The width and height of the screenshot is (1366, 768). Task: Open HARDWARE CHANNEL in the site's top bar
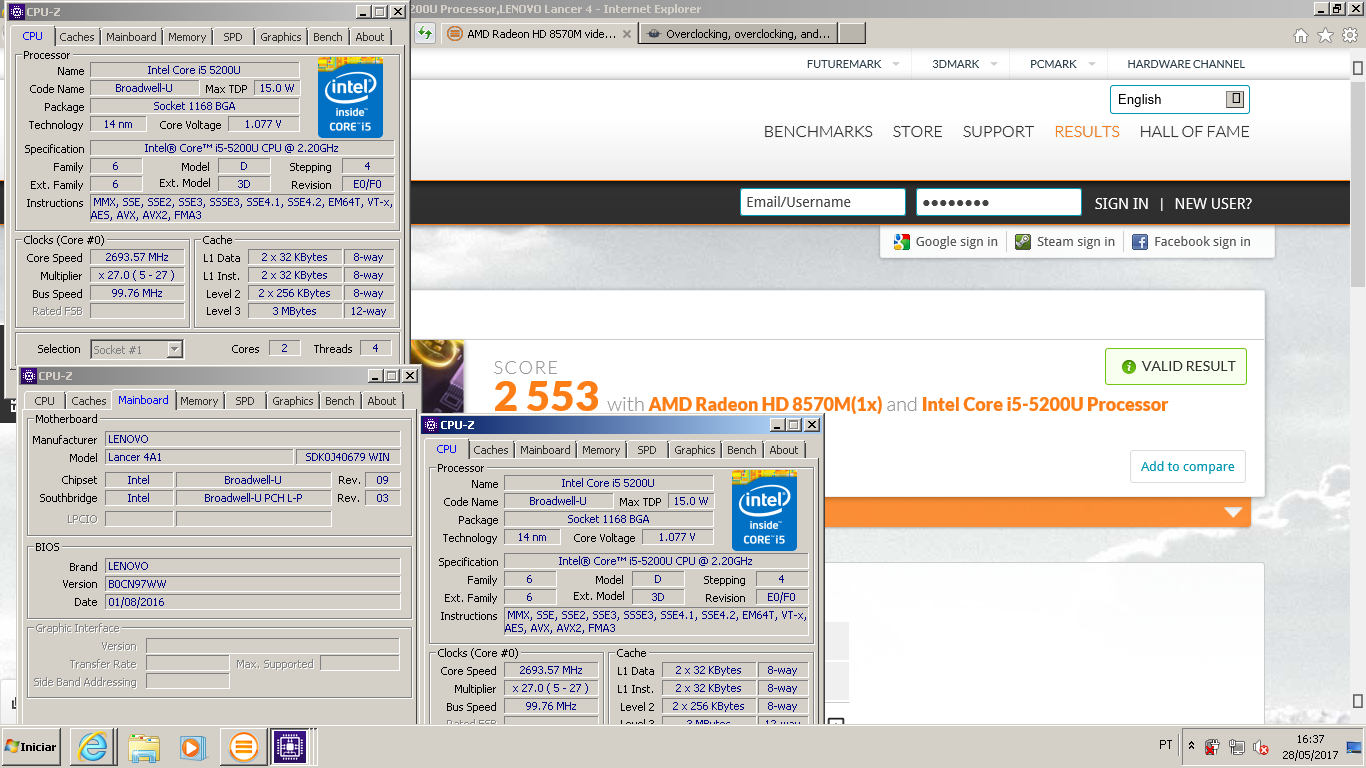pyautogui.click(x=1186, y=64)
